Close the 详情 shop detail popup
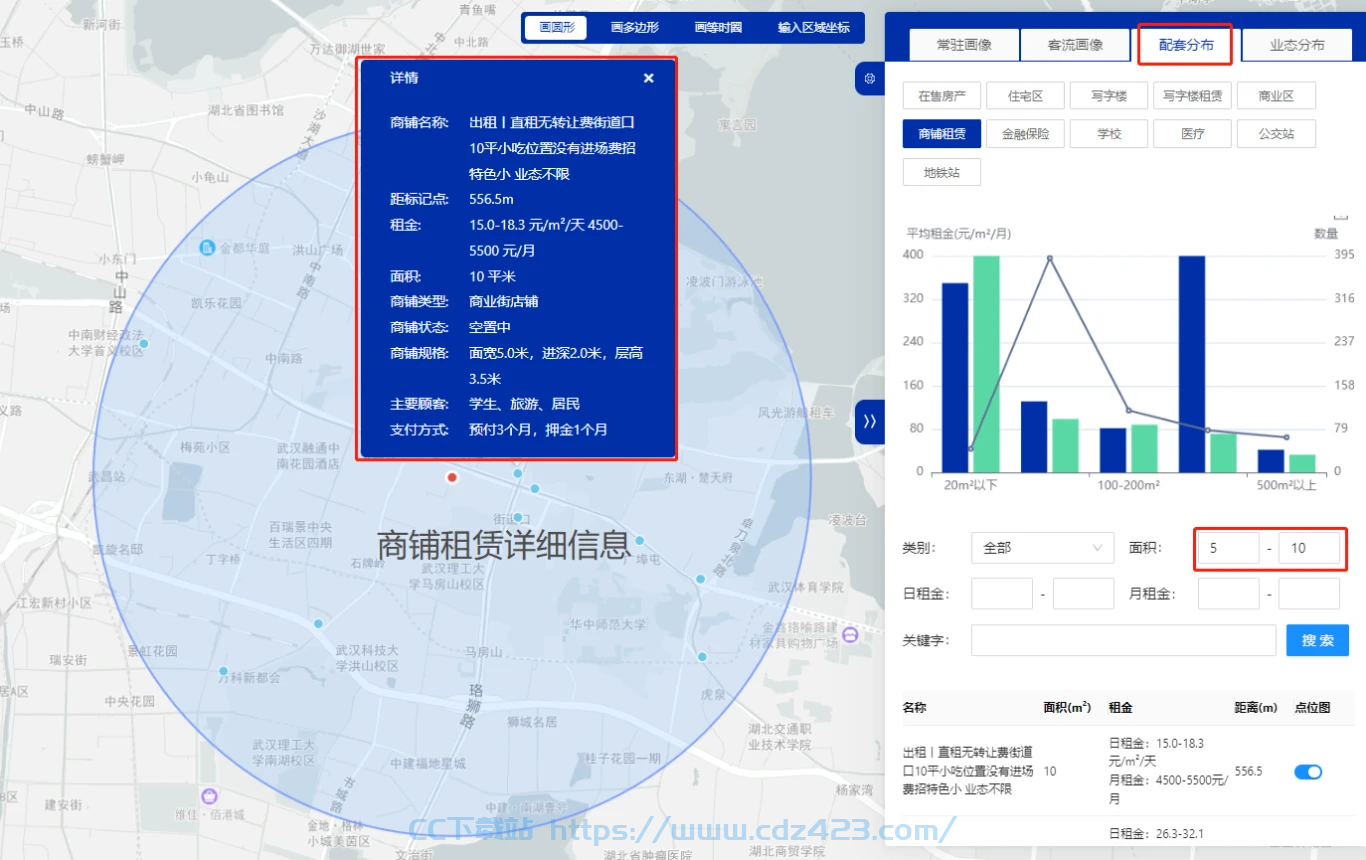 pyautogui.click(x=648, y=78)
